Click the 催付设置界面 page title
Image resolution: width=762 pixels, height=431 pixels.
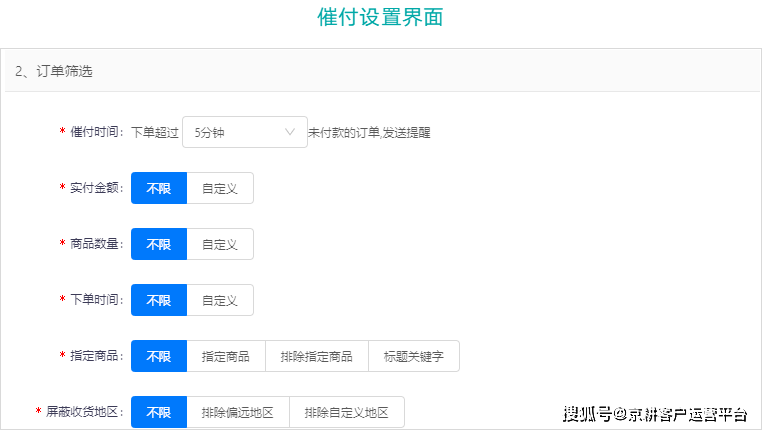(x=380, y=17)
